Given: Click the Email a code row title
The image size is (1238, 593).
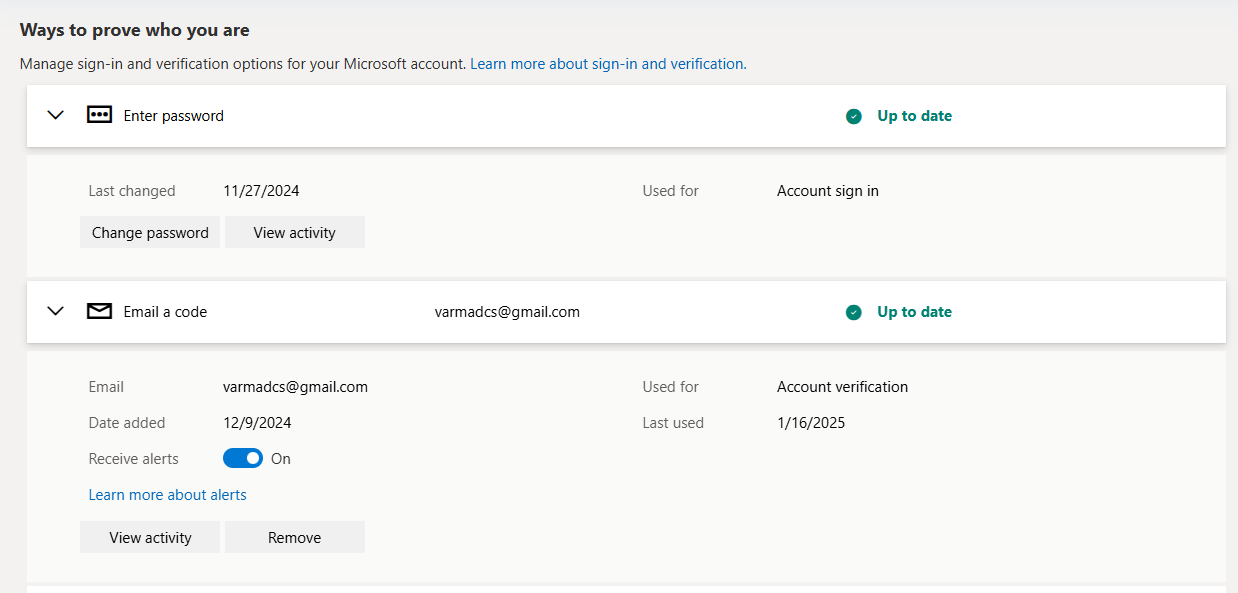Looking at the screenshot, I should point(165,312).
